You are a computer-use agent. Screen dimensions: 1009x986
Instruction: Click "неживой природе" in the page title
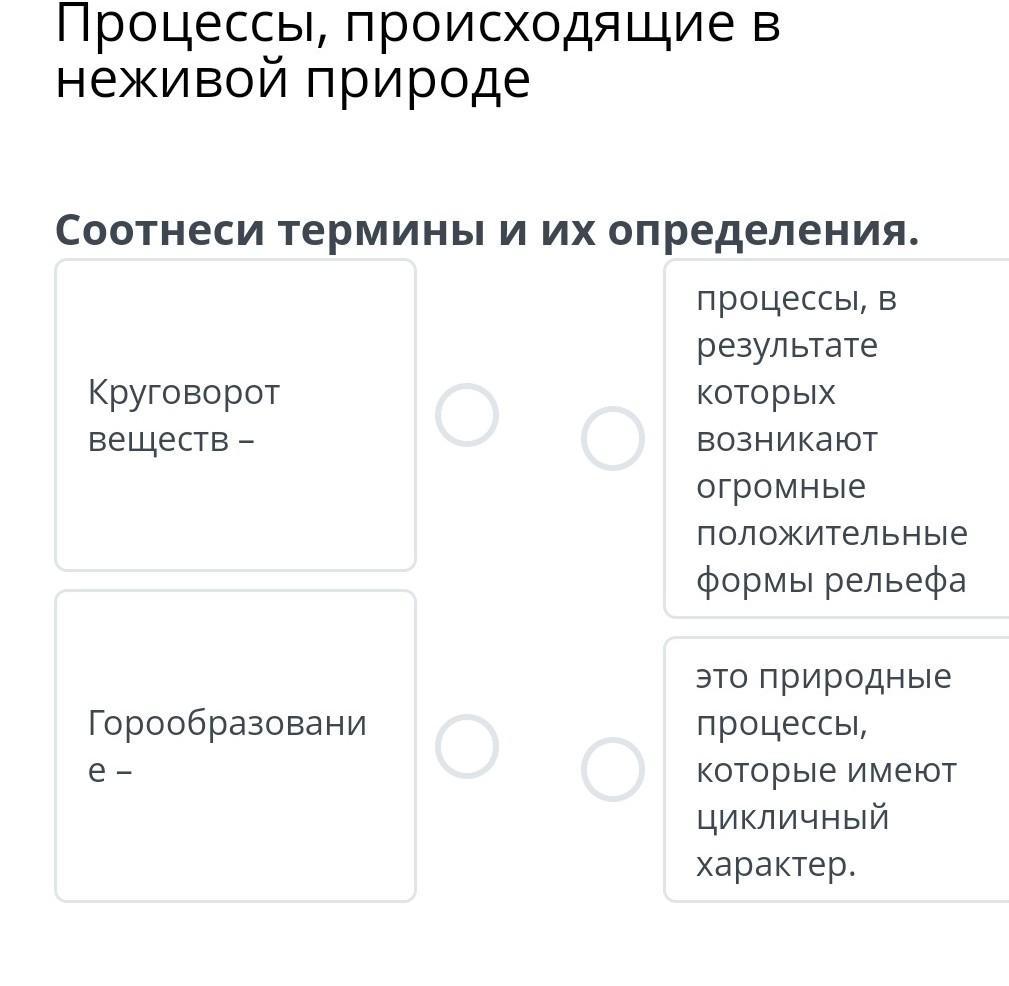(x=293, y=80)
